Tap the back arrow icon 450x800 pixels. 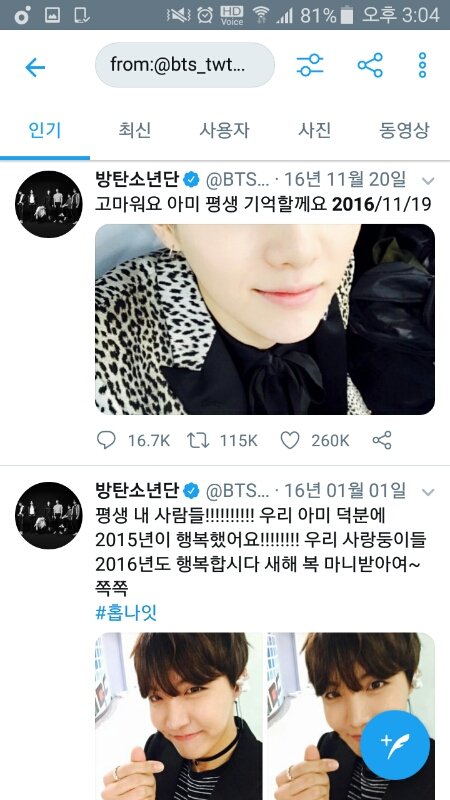click(35, 67)
